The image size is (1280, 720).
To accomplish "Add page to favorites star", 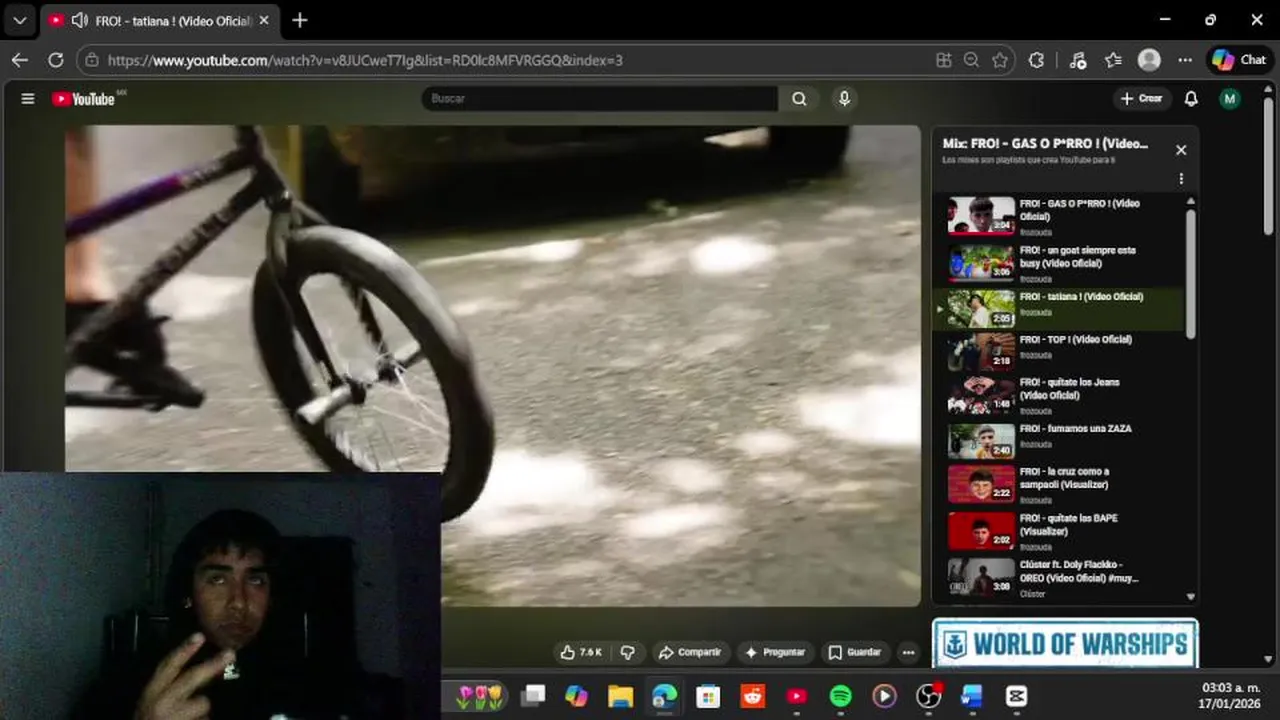I will (x=1000, y=60).
